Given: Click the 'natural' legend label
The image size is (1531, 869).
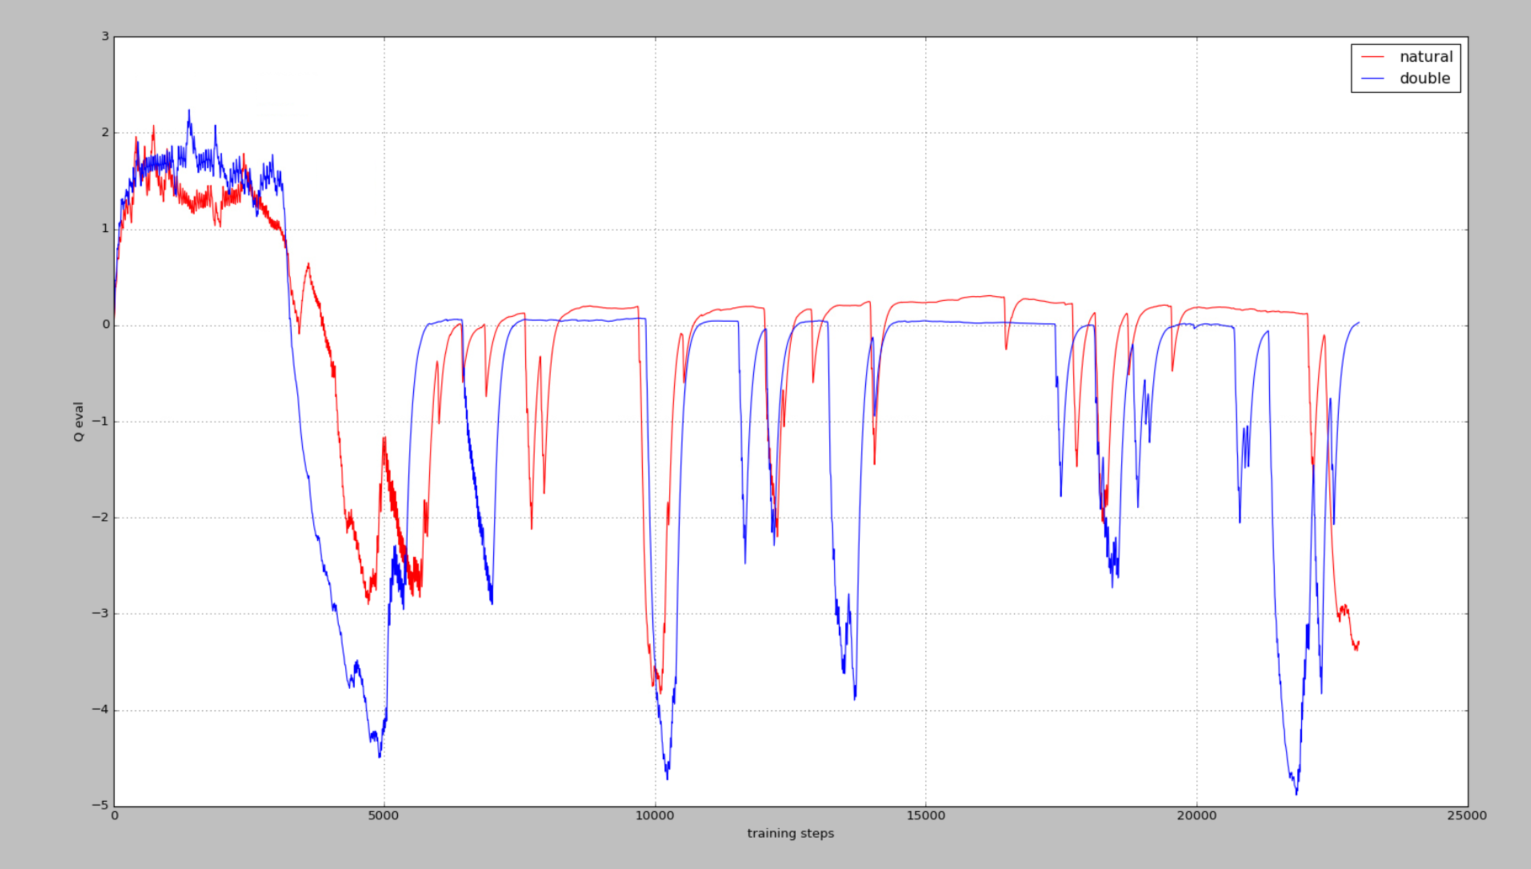Looking at the screenshot, I should pos(1425,57).
